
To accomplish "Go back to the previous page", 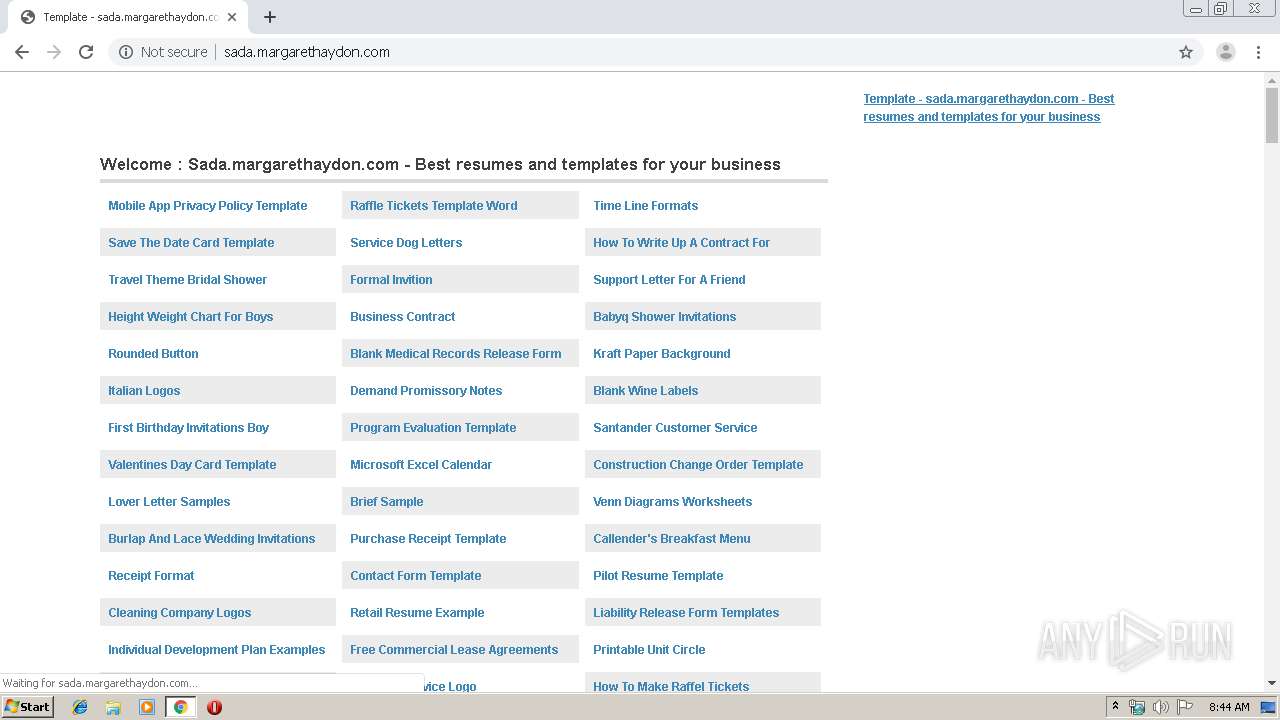I will click(22, 52).
